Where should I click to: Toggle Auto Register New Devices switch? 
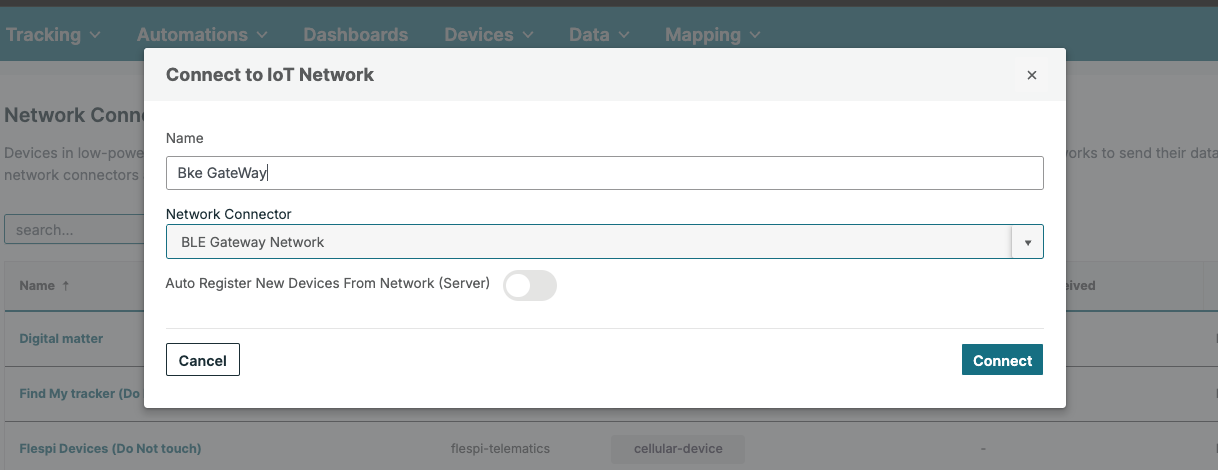529,285
